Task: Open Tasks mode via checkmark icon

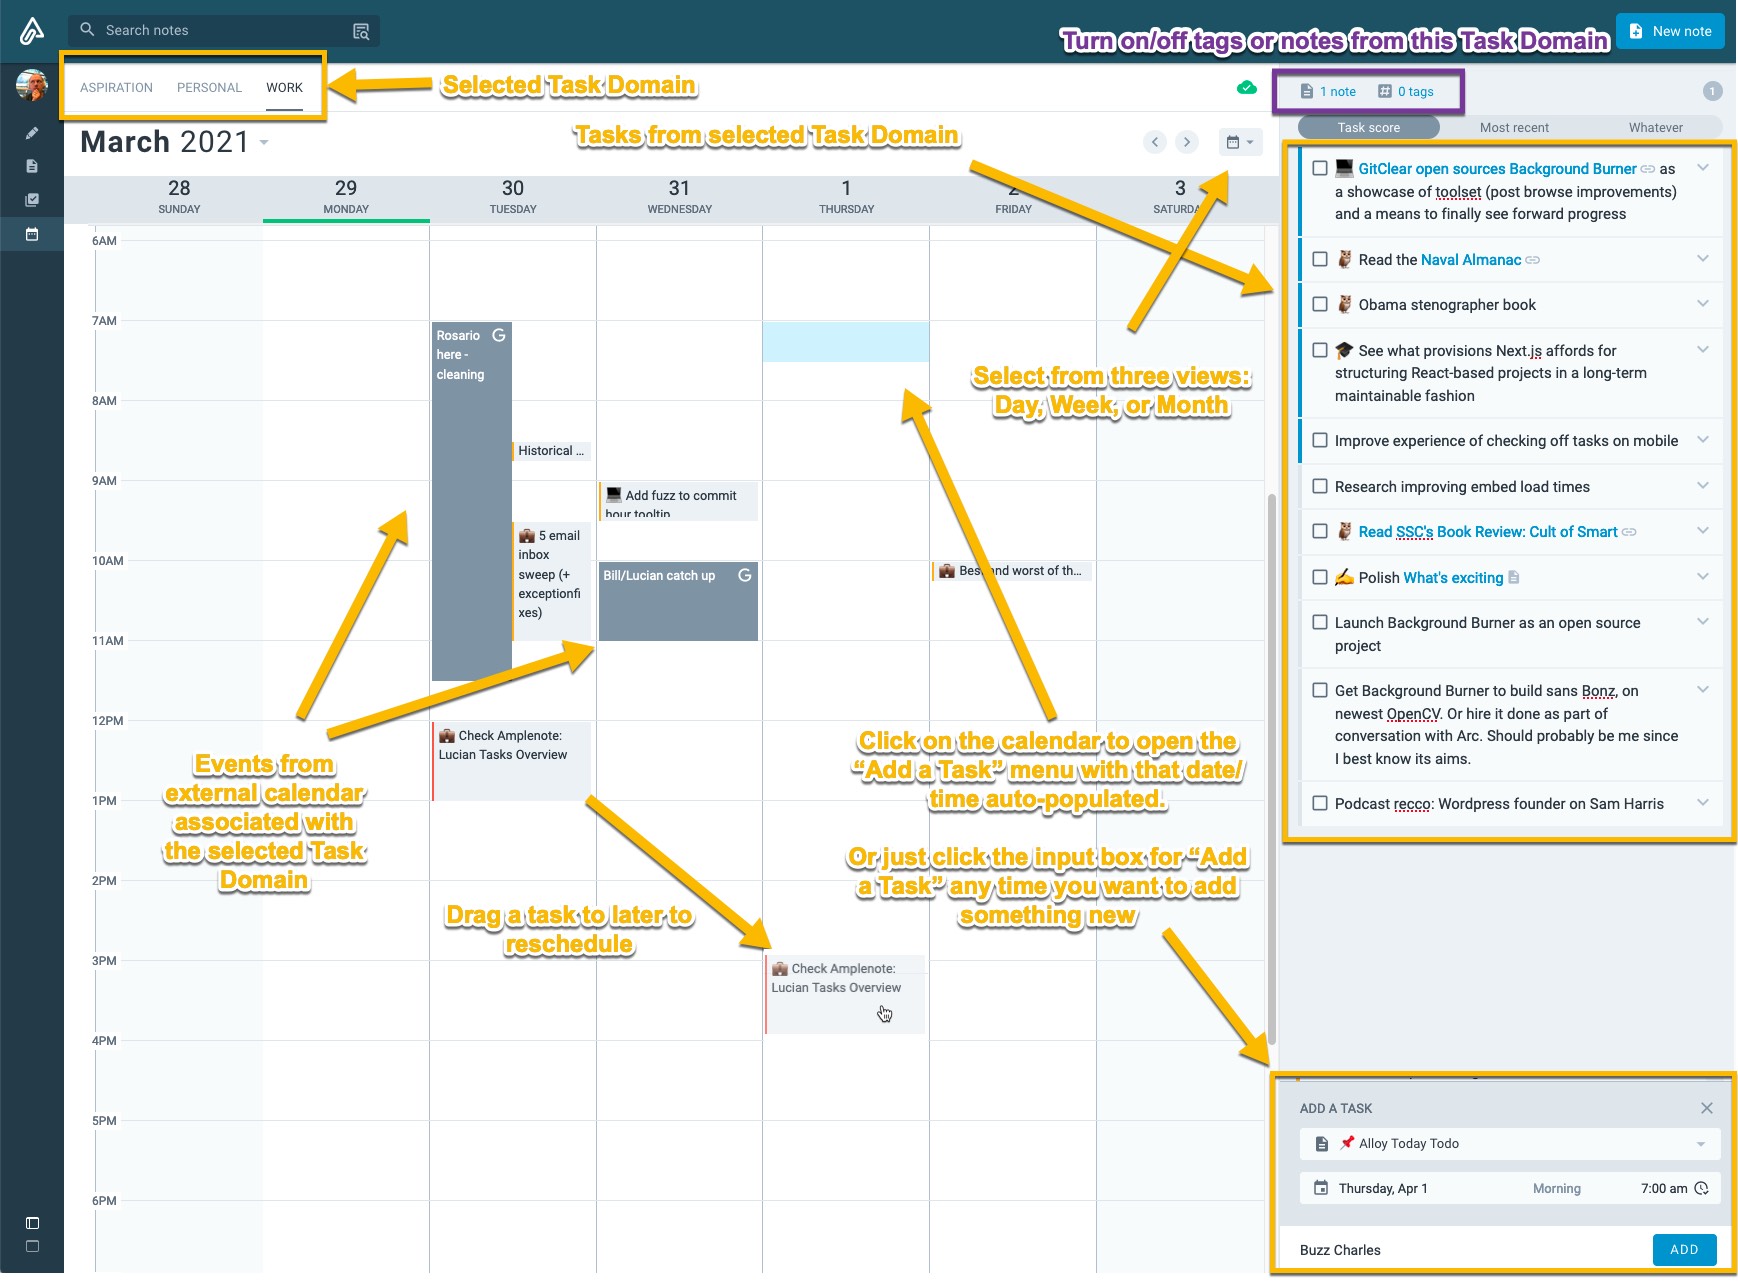Action: [x=32, y=200]
